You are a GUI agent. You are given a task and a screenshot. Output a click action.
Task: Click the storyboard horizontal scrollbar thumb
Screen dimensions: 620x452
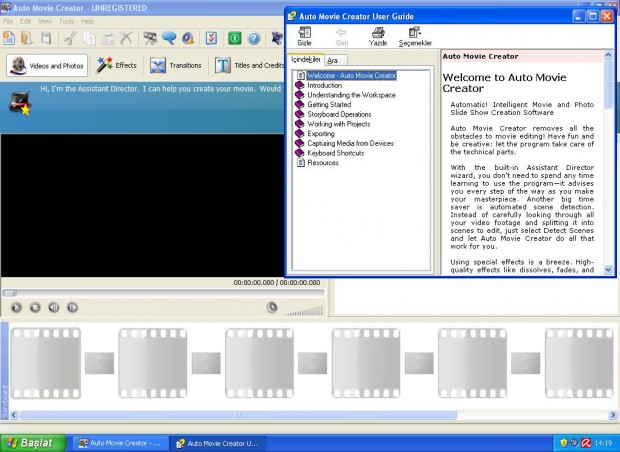(x=238, y=415)
